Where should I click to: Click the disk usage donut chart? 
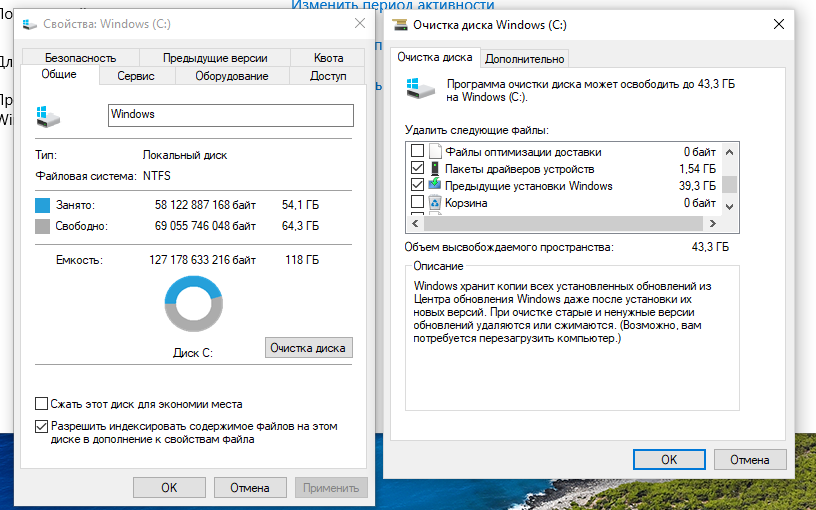[x=194, y=304]
